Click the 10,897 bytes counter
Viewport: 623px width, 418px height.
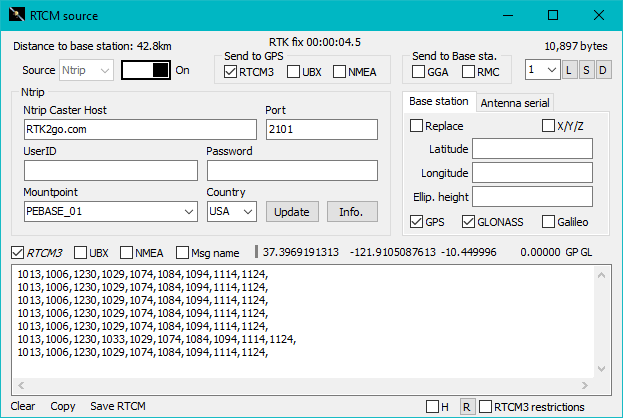(x=576, y=46)
